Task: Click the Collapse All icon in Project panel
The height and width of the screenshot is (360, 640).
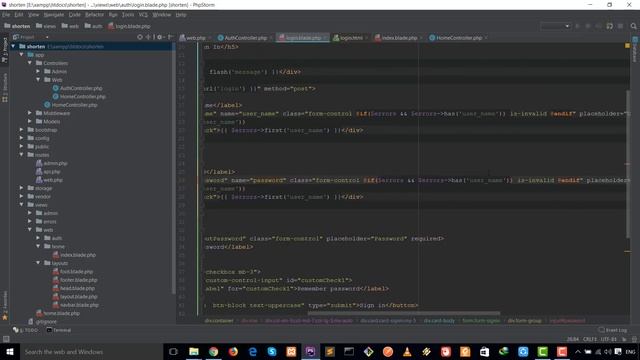Action: click(x=149, y=37)
